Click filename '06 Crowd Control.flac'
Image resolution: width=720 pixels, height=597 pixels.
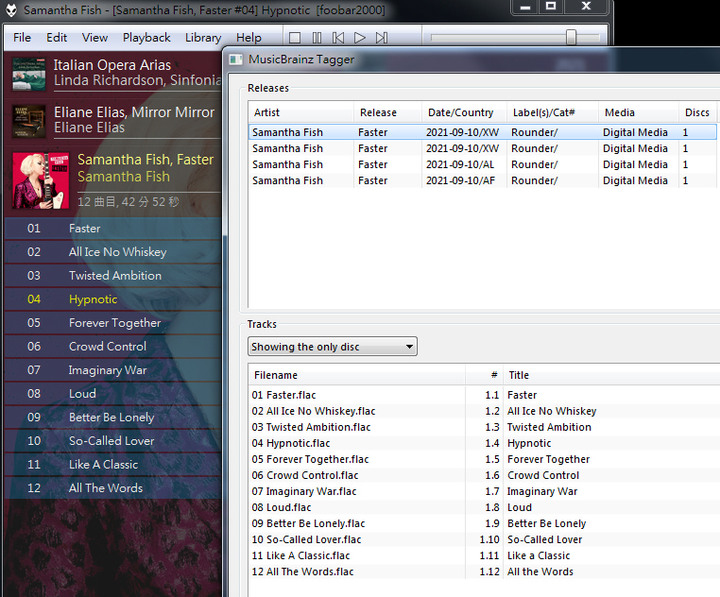(x=305, y=475)
